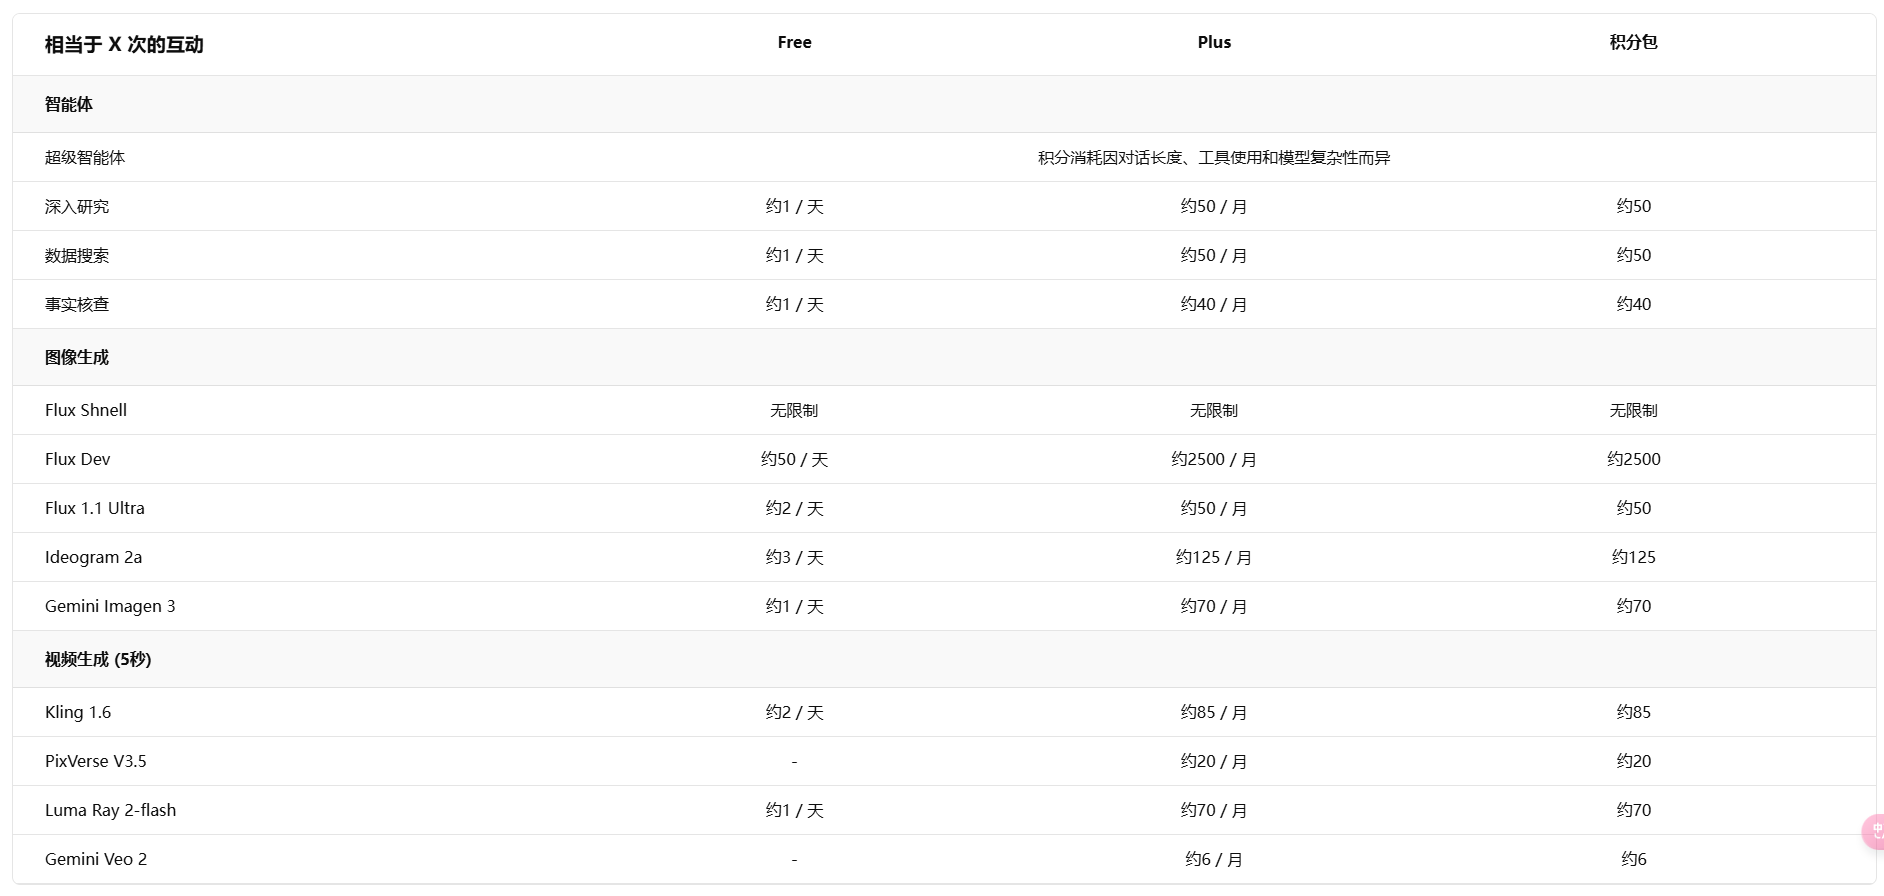Select the PixVerse V3.5 row label
The height and width of the screenshot is (896, 1884).
pos(96,761)
